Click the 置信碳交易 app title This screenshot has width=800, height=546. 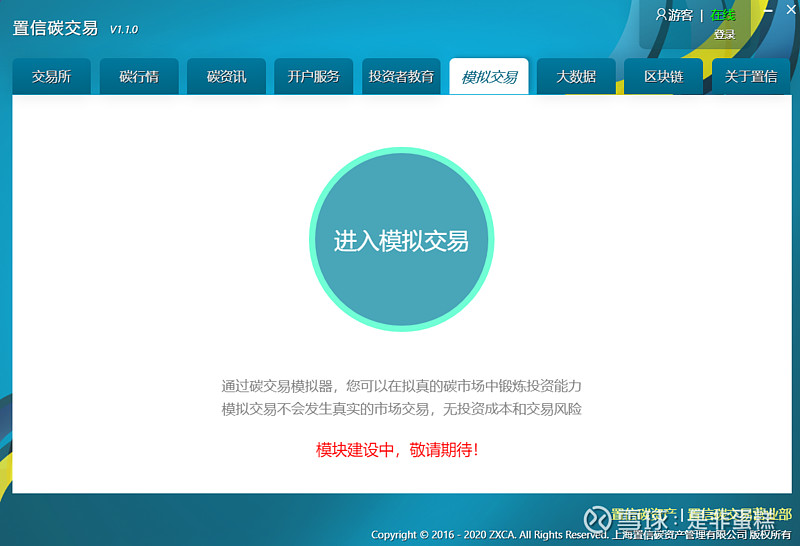[55, 28]
